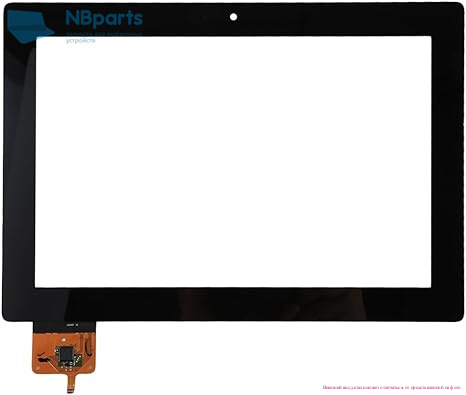Click the Russian tagline under NBparts
Screen dimensions: 466x395
pos(104,37)
